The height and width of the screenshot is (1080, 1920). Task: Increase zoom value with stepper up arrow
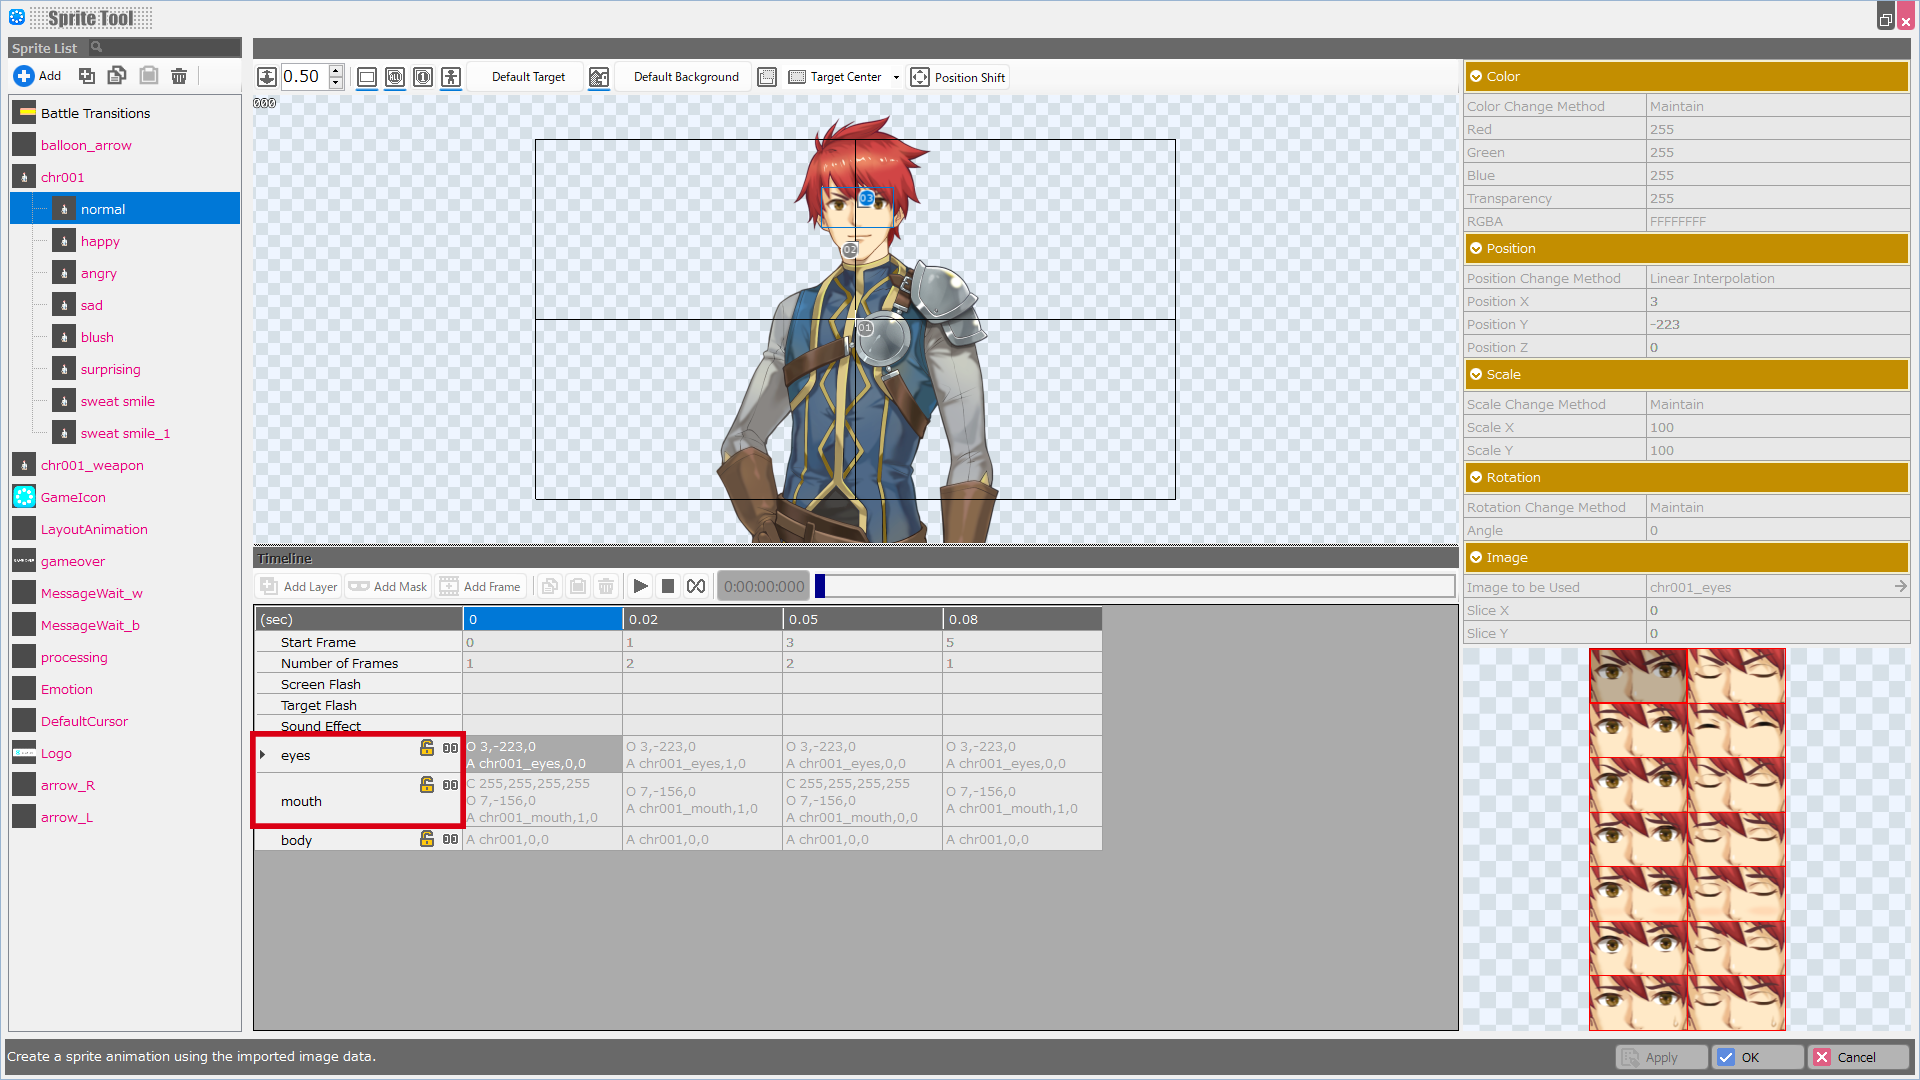point(336,71)
